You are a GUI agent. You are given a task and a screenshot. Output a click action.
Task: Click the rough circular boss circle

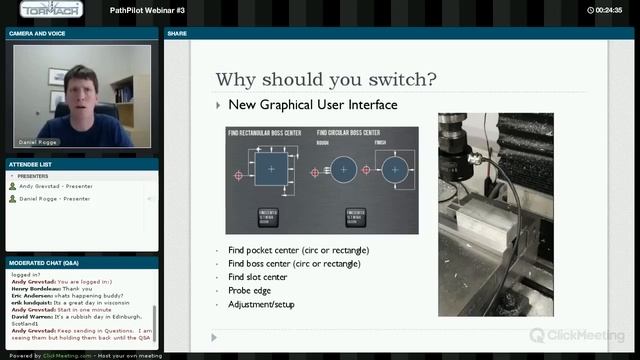click(x=344, y=170)
